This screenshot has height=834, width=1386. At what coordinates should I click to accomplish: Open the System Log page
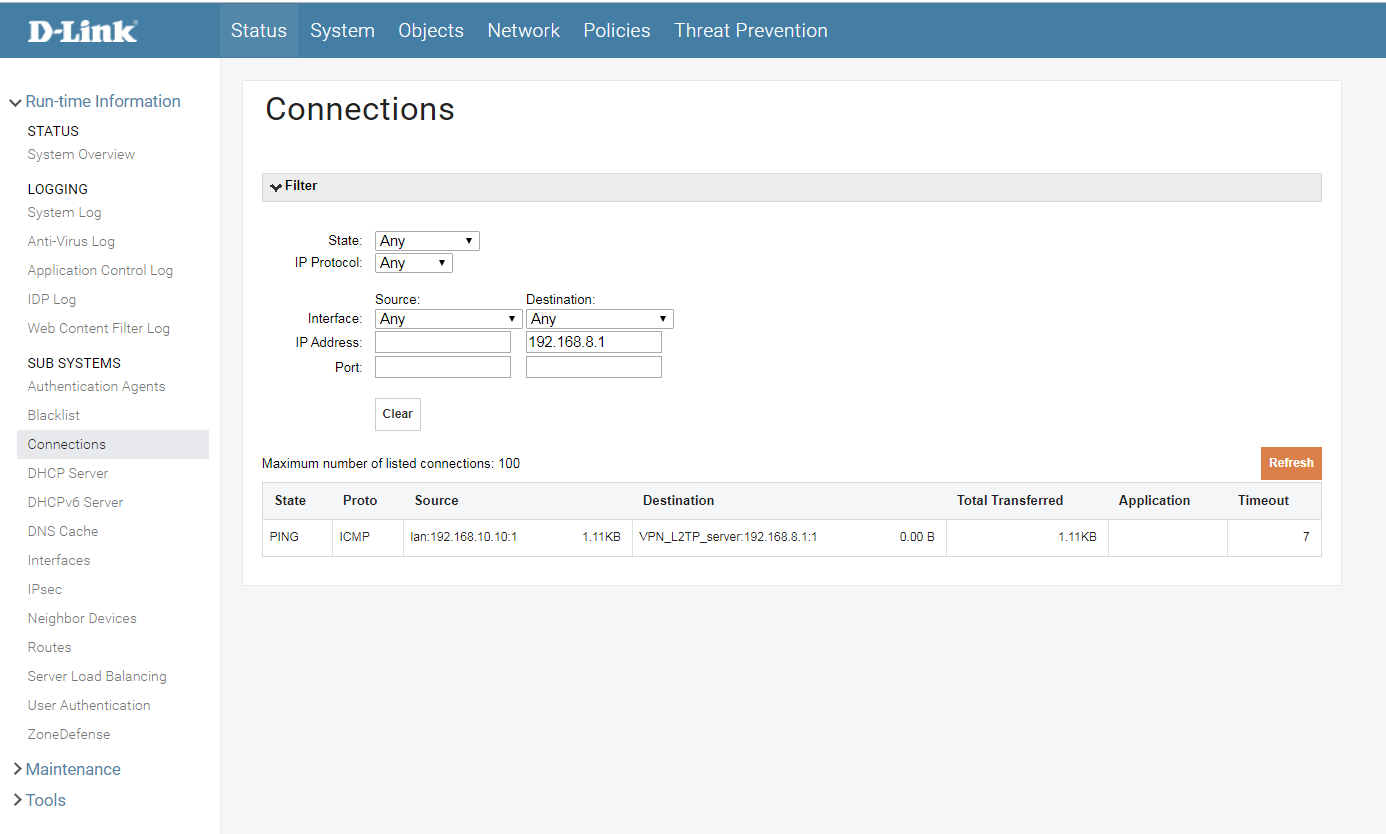click(64, 212)
